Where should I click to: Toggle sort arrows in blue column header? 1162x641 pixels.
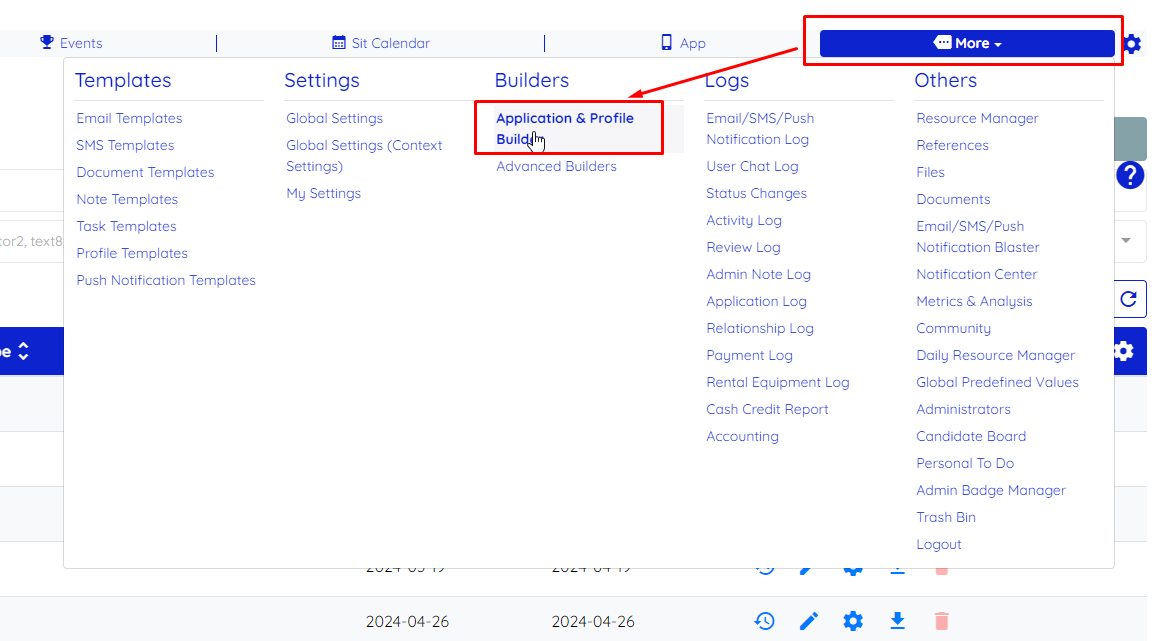(x=23, y=351)
